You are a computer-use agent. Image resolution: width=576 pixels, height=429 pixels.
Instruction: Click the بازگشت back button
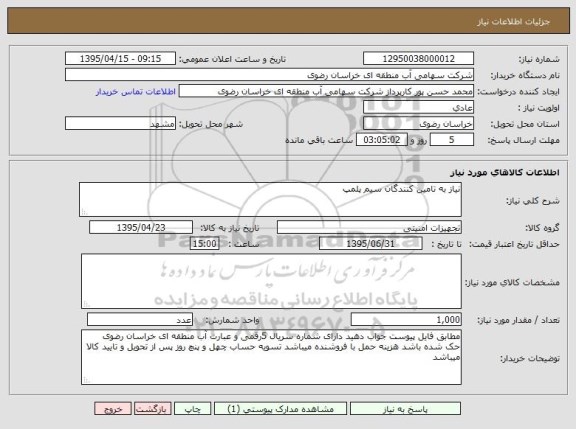click(152, 409)
